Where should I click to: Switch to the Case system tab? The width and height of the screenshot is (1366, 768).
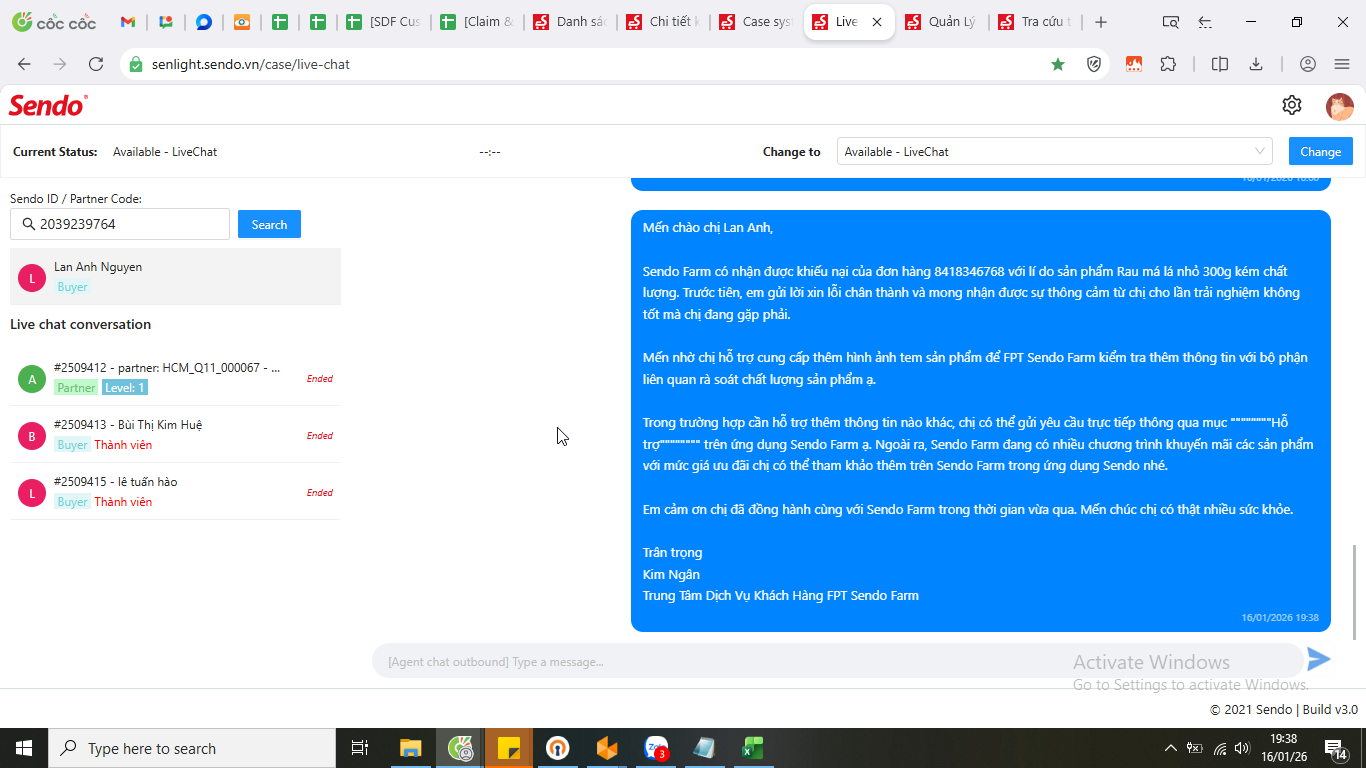tap(757, 22)
